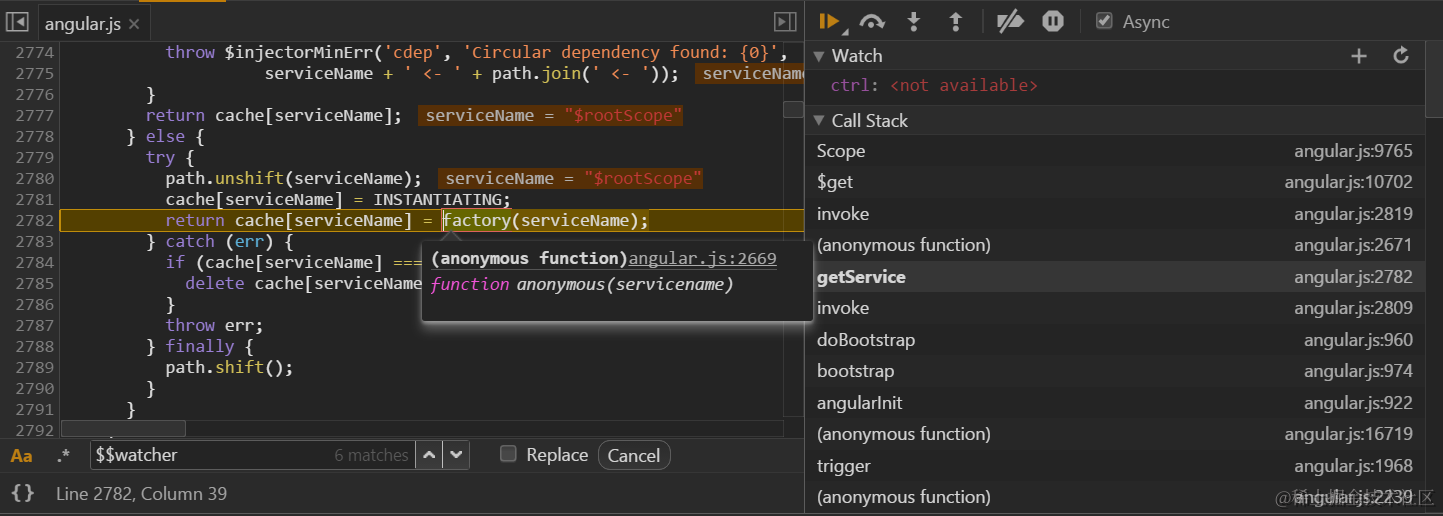Screen dimensions: 1443x516
Task: Add a new watch expression
Action: [1359, 56]
